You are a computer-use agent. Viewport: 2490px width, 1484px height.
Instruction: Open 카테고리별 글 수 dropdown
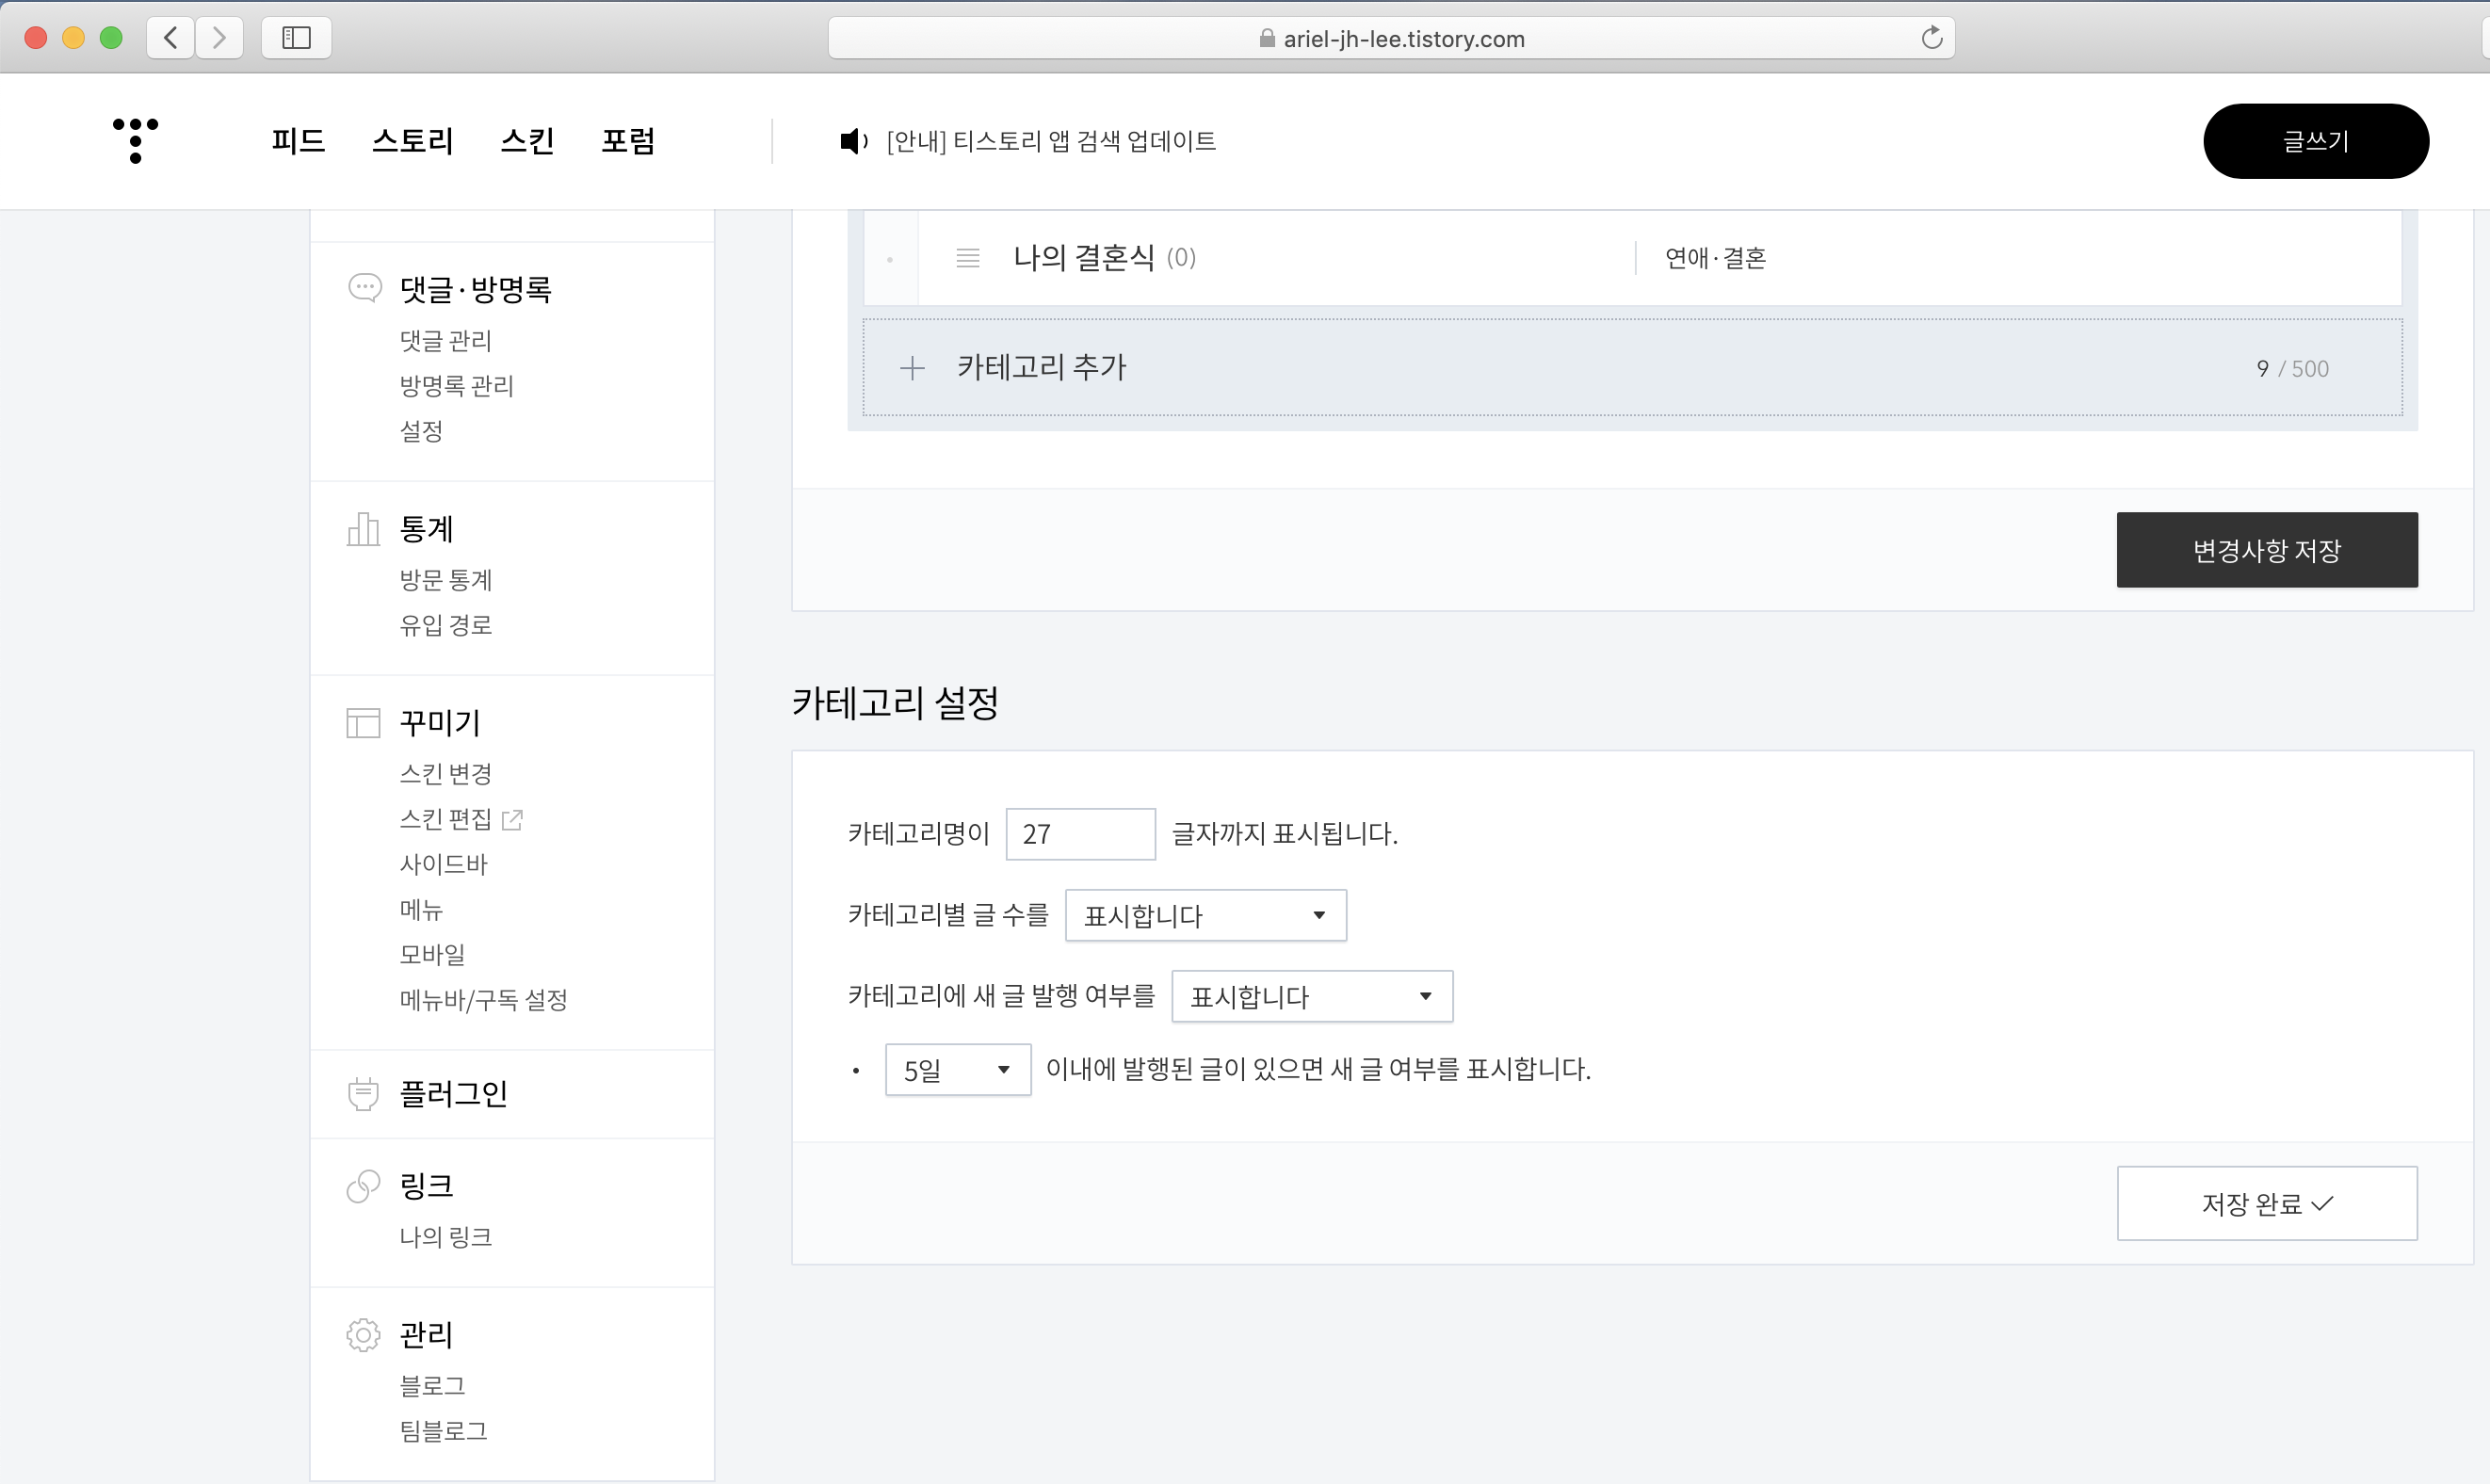click(1205, 915)
